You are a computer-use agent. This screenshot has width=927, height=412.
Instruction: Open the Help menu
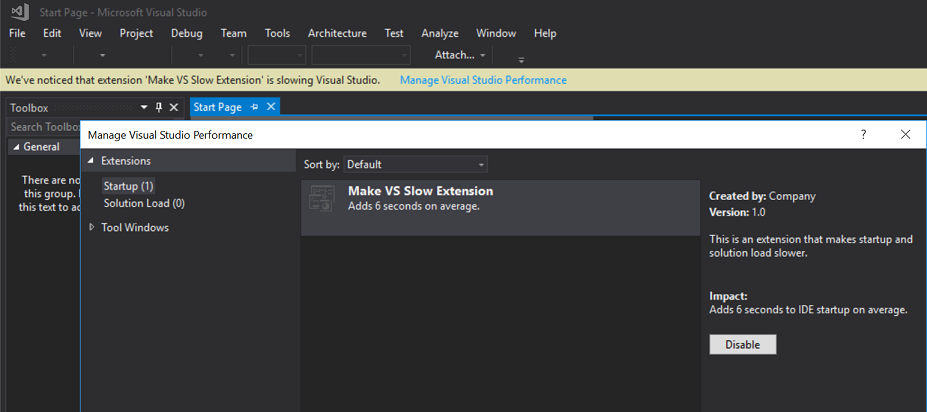coord(545,33)
